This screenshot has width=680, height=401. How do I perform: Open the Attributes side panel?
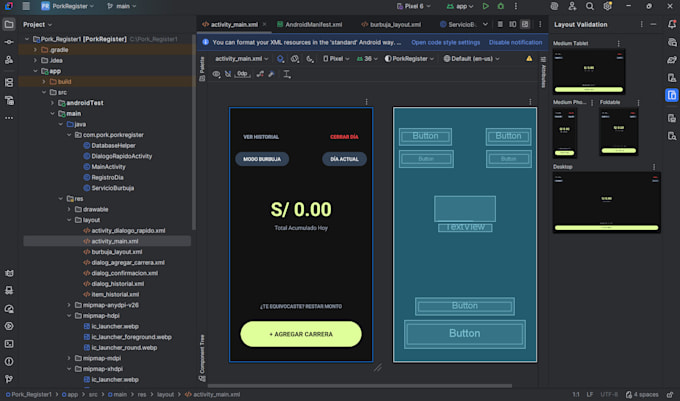[x=543, y=73]
